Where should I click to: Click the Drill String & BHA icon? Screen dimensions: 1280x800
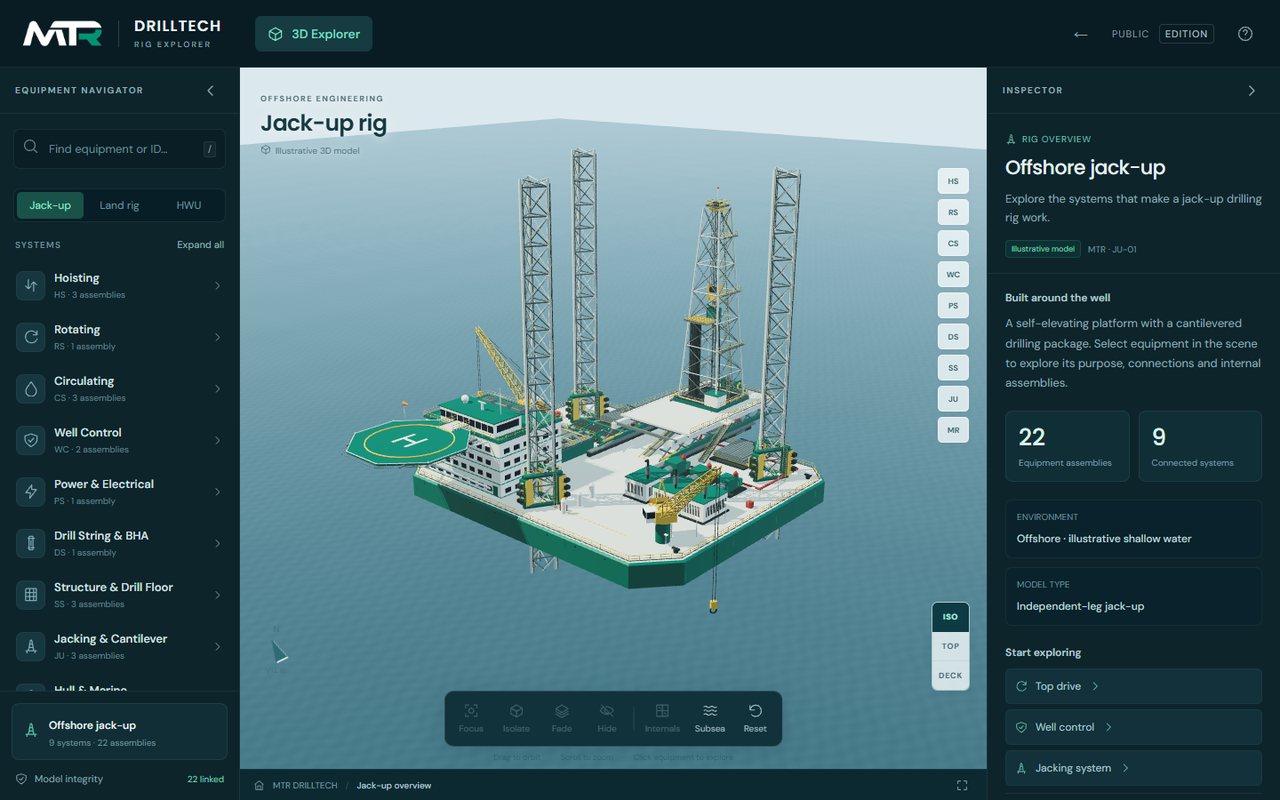tap(31, 543)
